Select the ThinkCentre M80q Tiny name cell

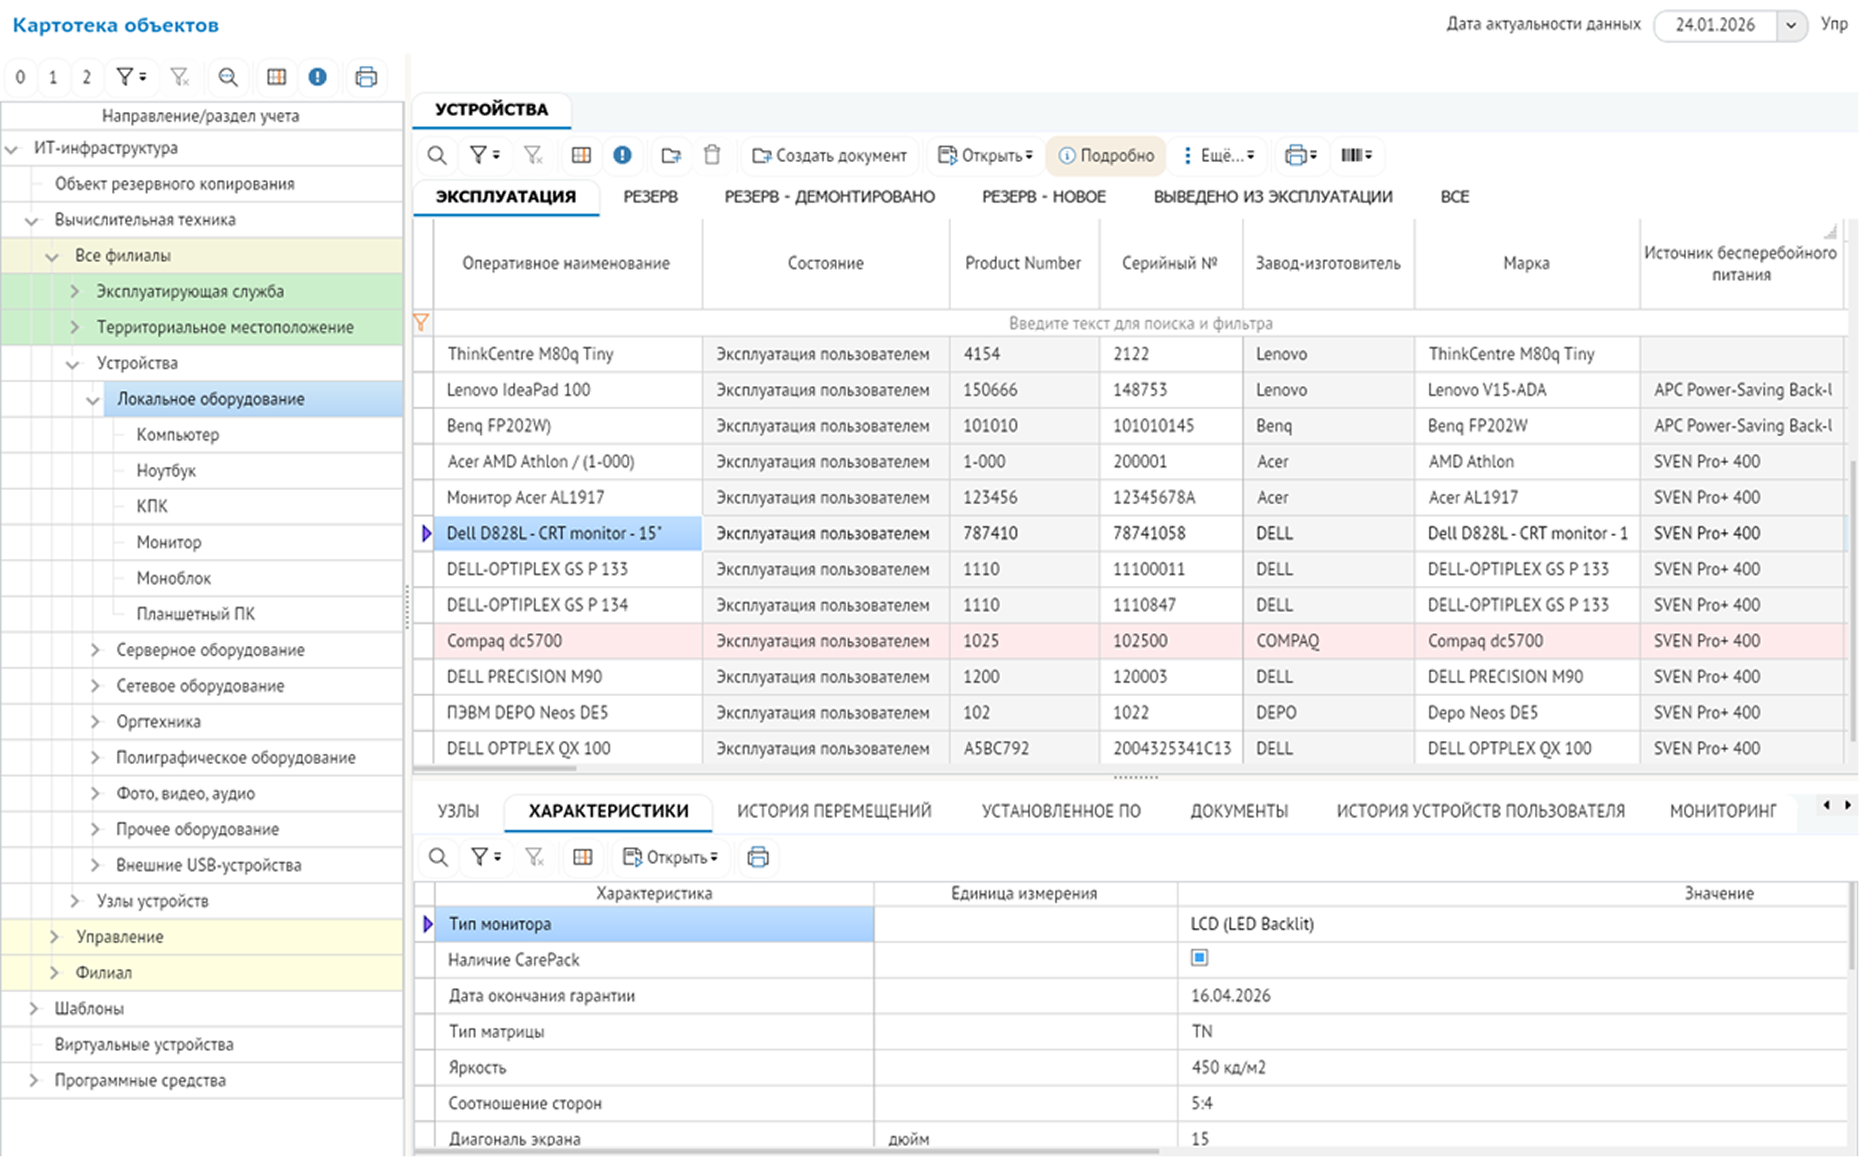(x=568, y=354)
